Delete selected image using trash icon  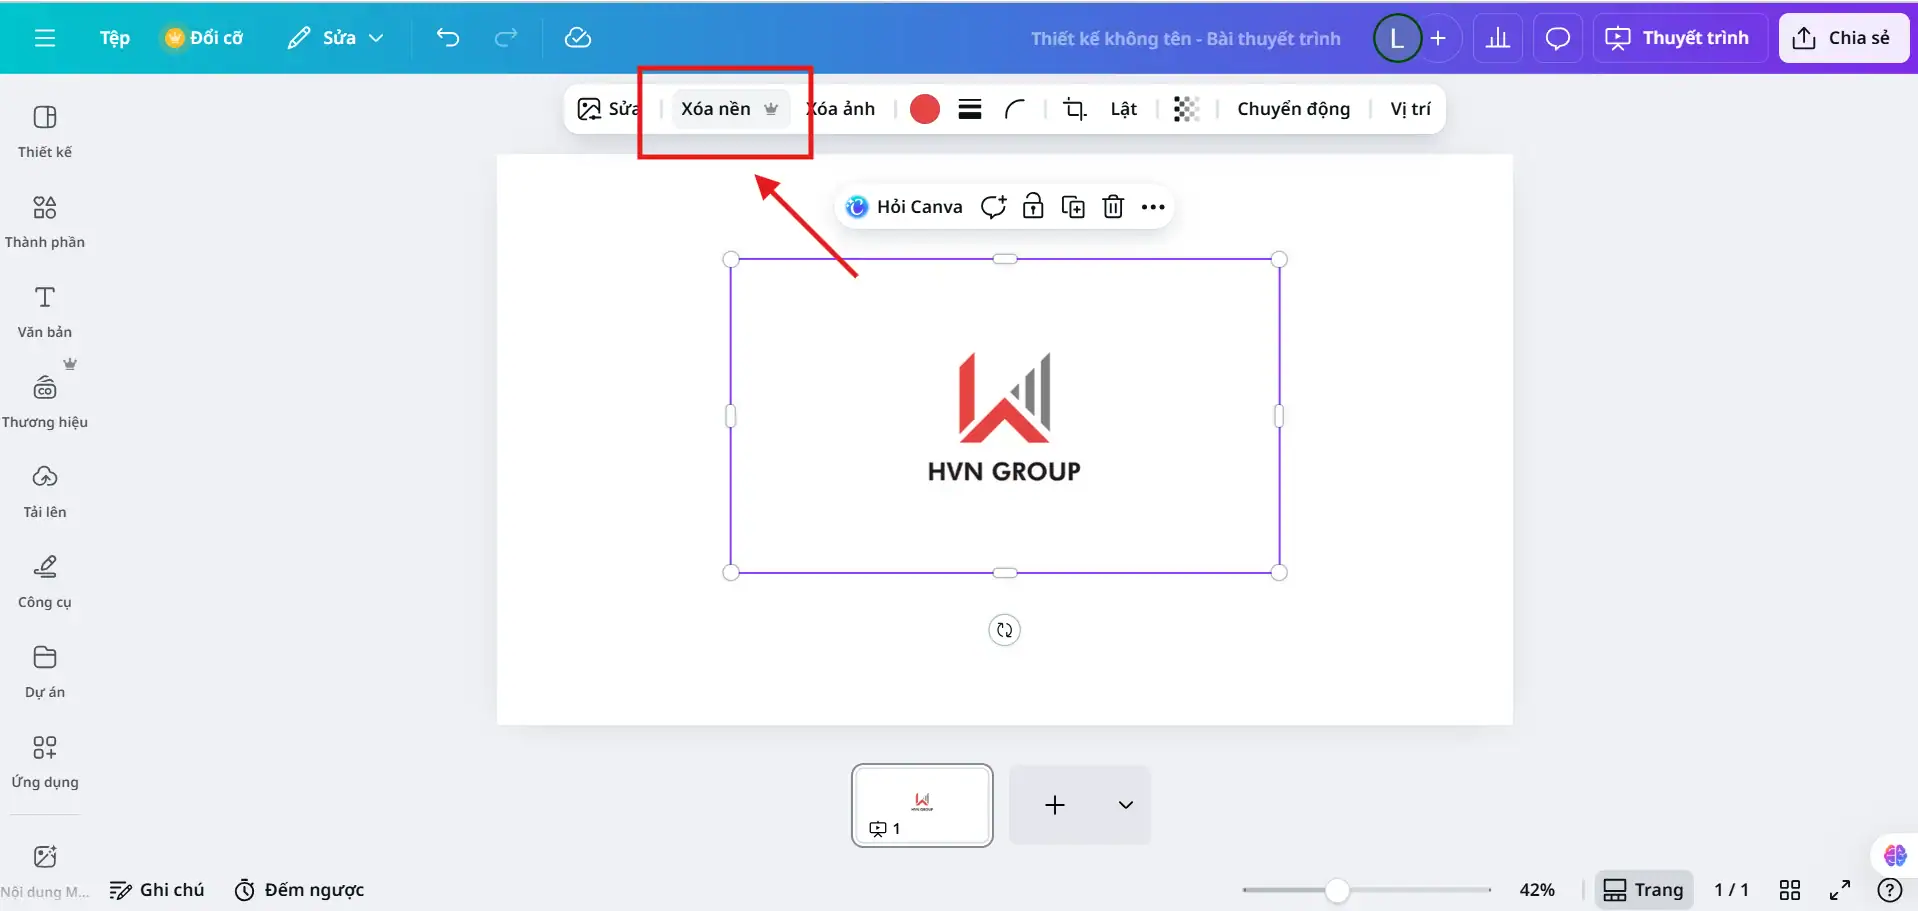coord(1113,206)
